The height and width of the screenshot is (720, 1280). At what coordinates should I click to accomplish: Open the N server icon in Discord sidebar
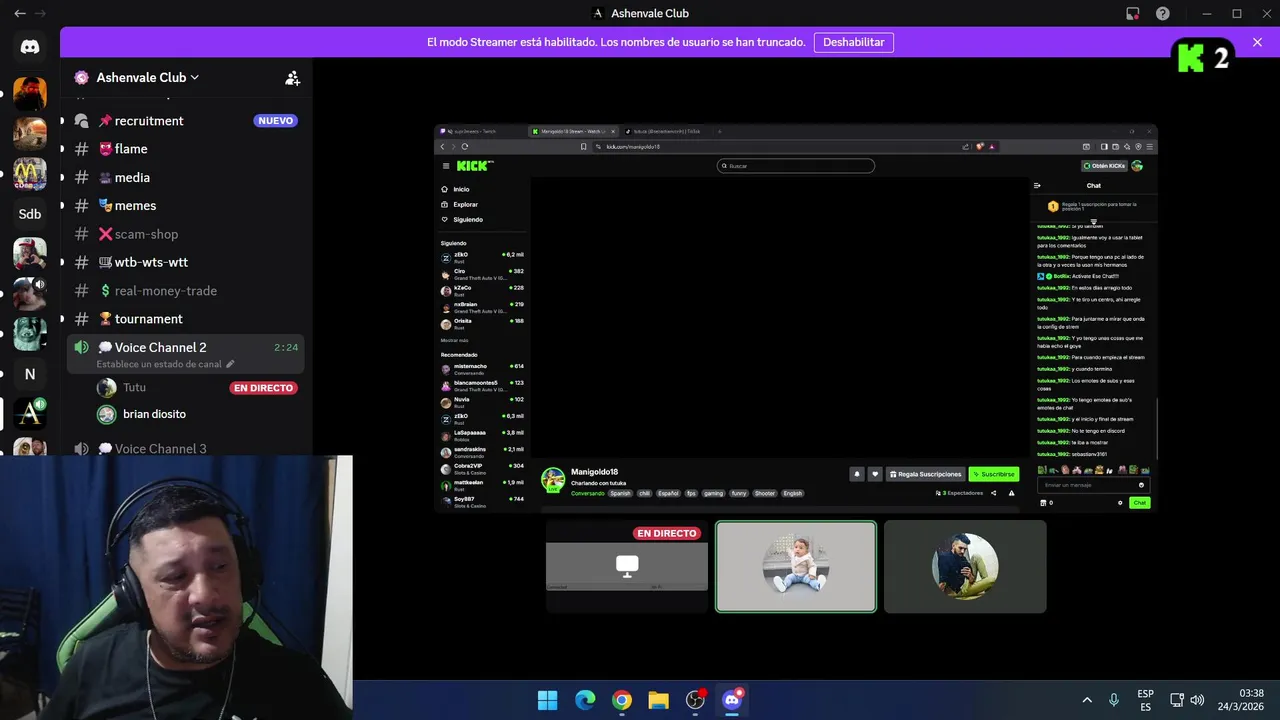pyautogui.click(x=30, y=374)
